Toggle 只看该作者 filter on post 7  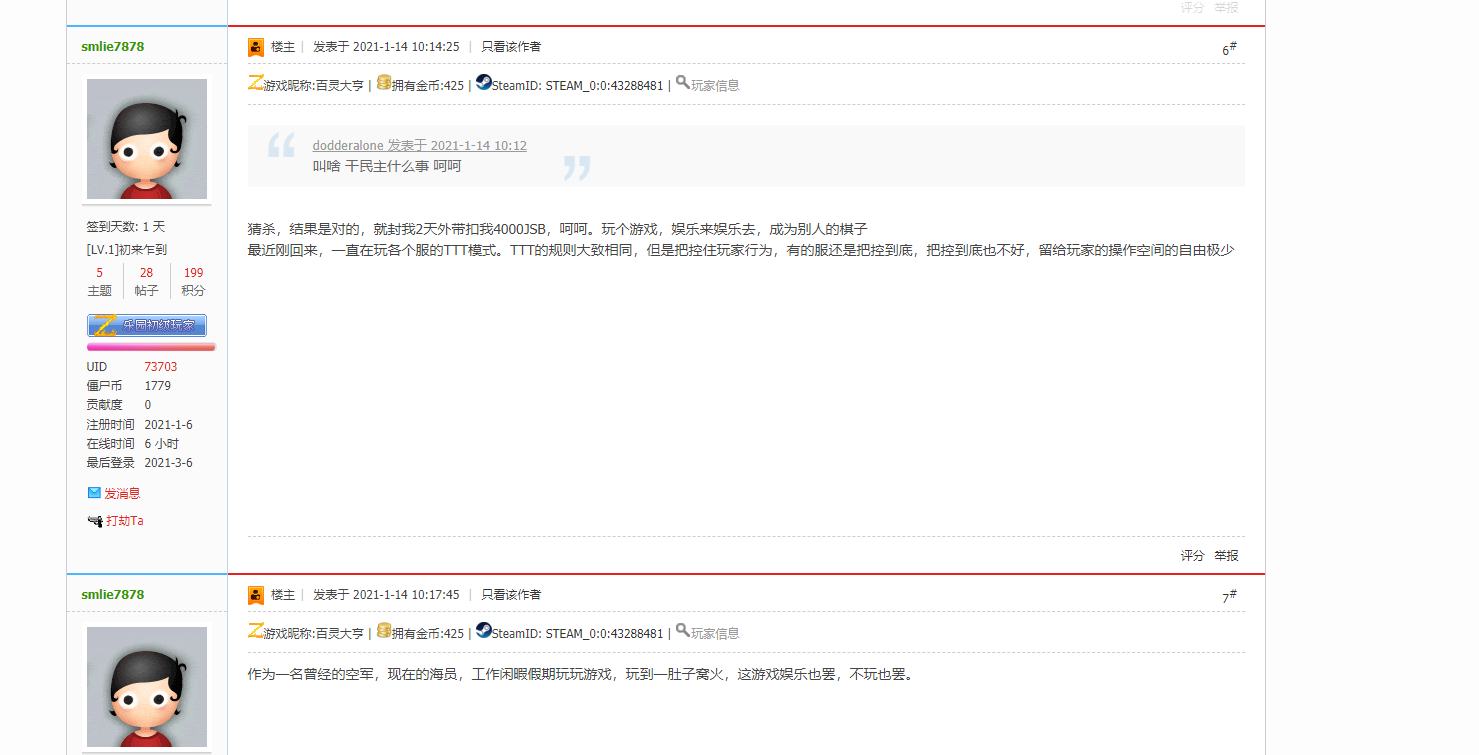coord(509,594)
